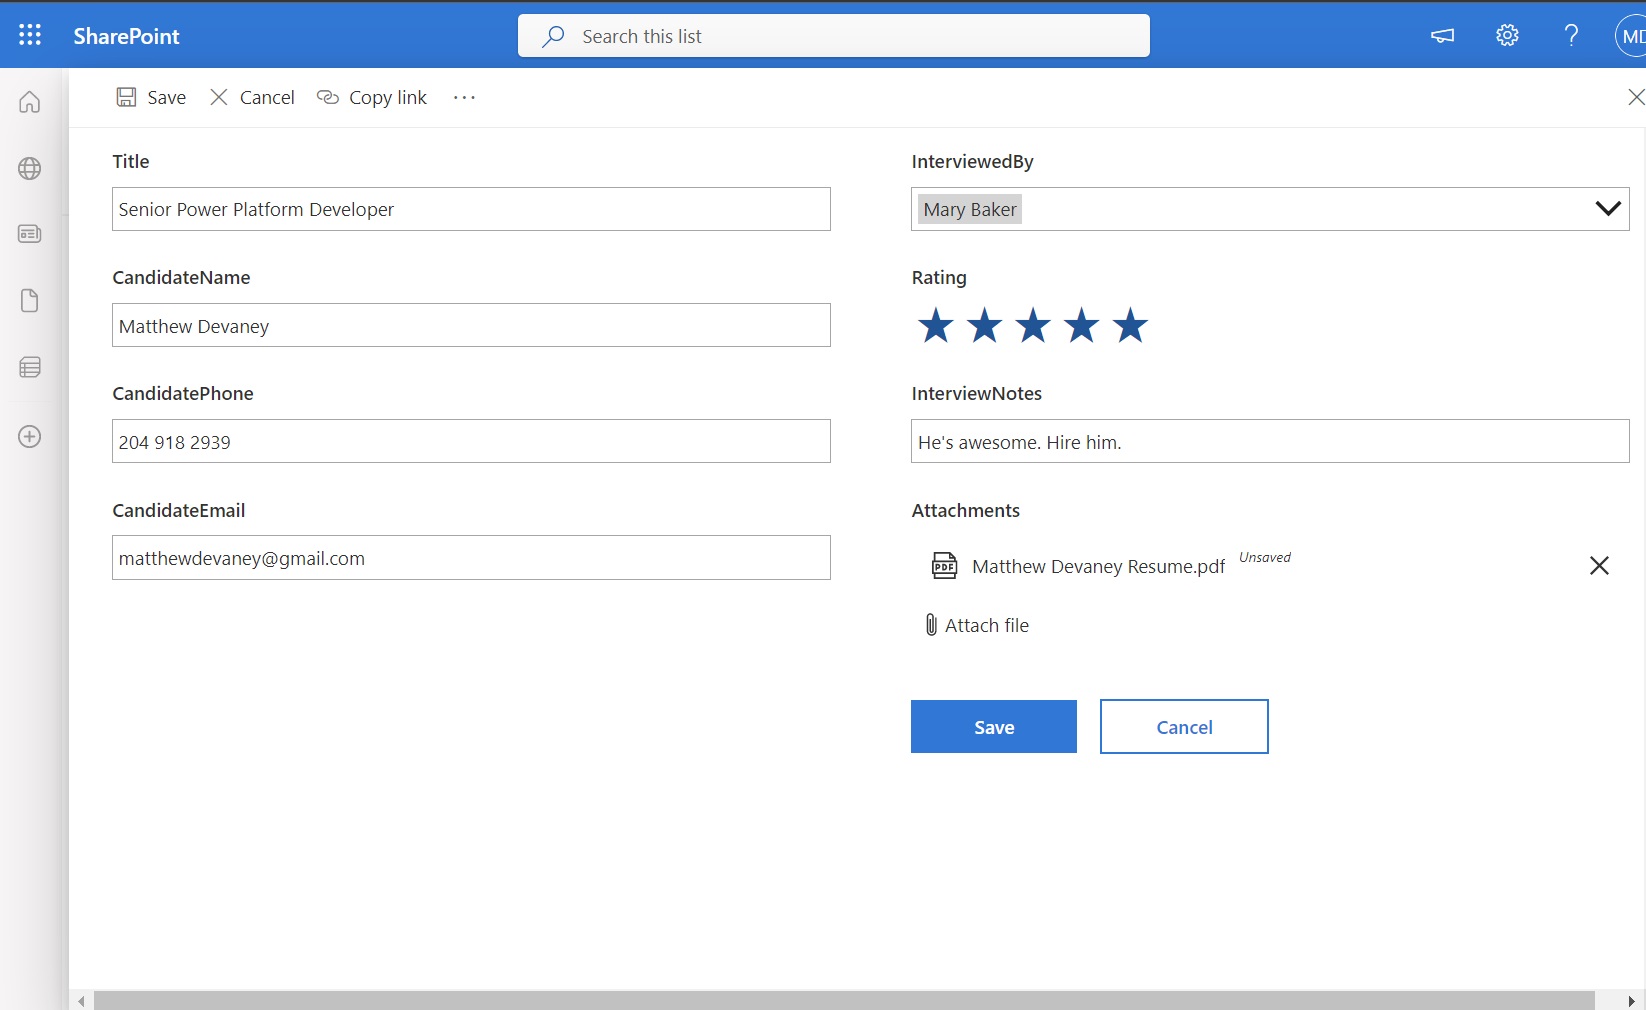Click the megaphone announcements icon
Viewport: 1646px width, 1010px height.
(x=1441, y=35)
